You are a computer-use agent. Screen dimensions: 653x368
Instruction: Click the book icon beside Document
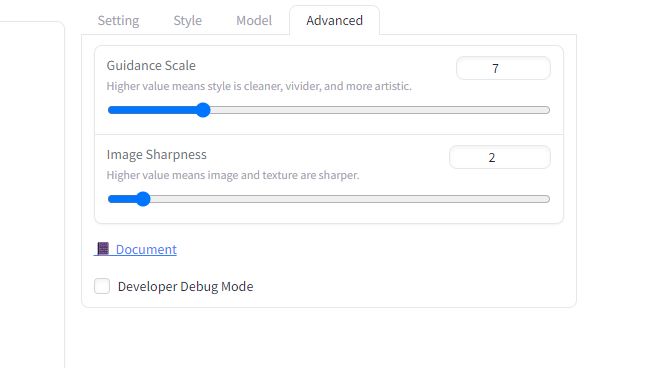click(103, 249)
